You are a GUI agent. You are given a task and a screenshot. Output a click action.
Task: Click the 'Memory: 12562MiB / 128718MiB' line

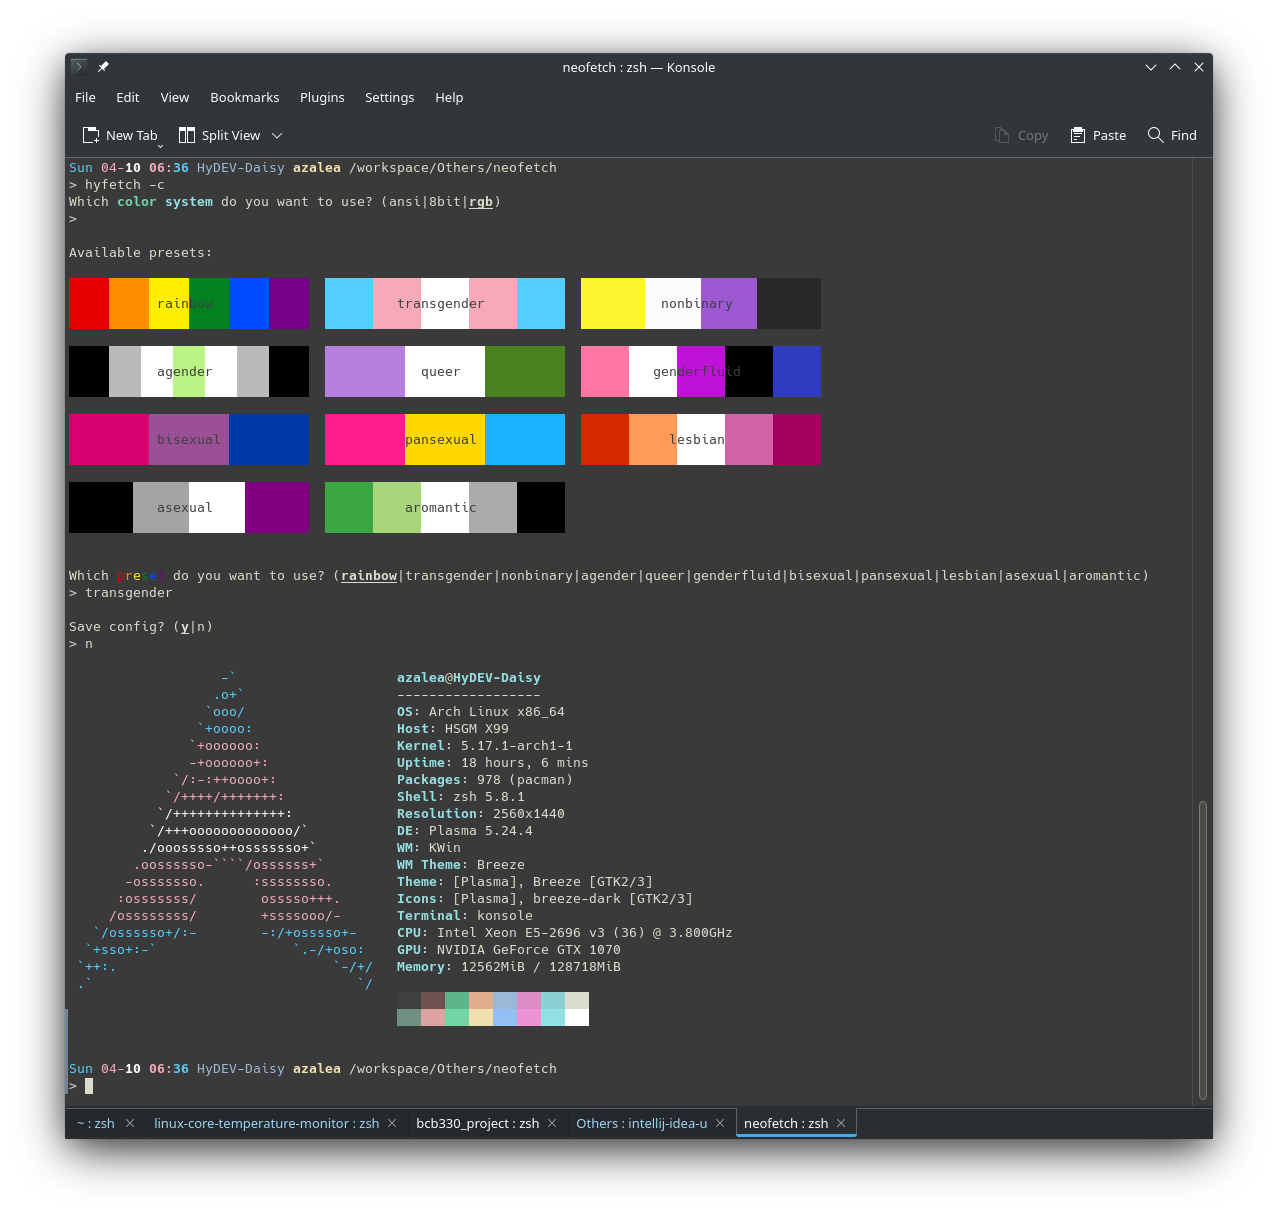coord(509,967)
